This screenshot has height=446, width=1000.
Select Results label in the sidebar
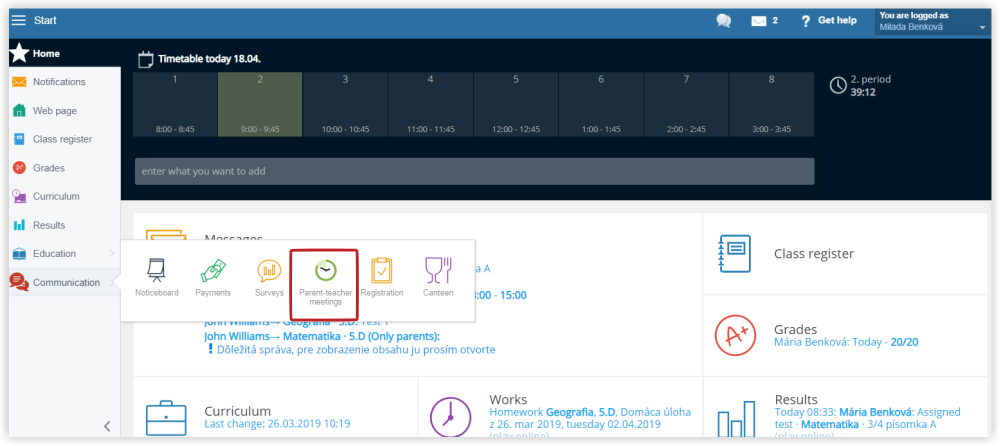(49, 225)
